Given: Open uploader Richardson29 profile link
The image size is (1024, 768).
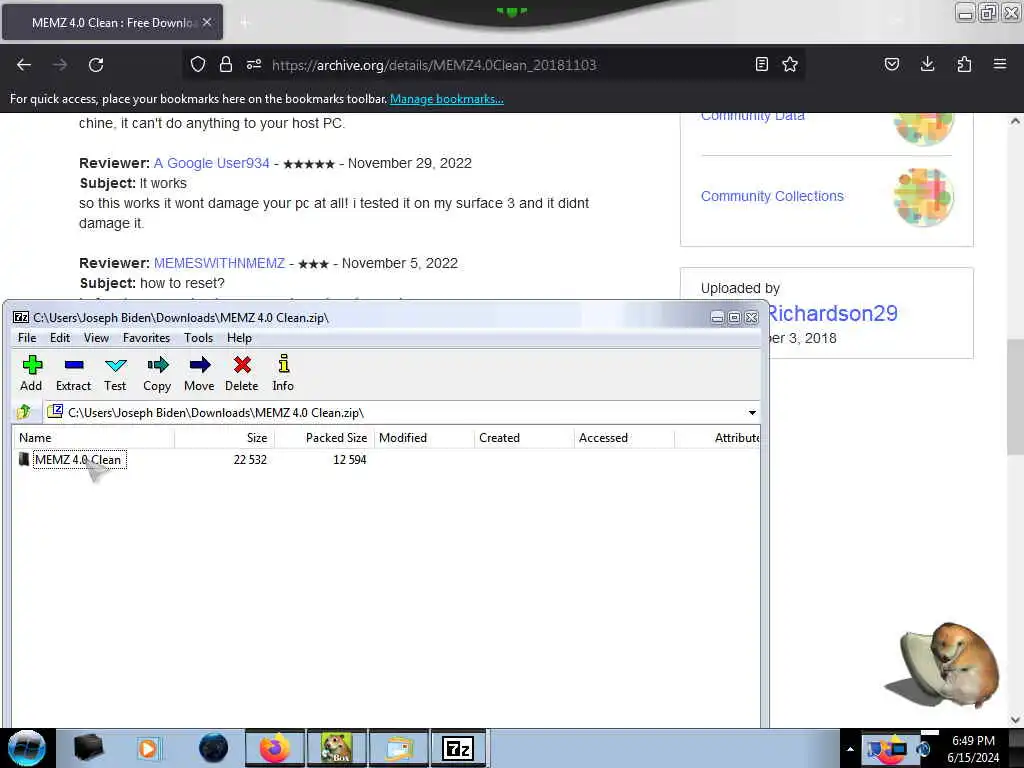Looking at the screenshot, I should pos(833,313).
